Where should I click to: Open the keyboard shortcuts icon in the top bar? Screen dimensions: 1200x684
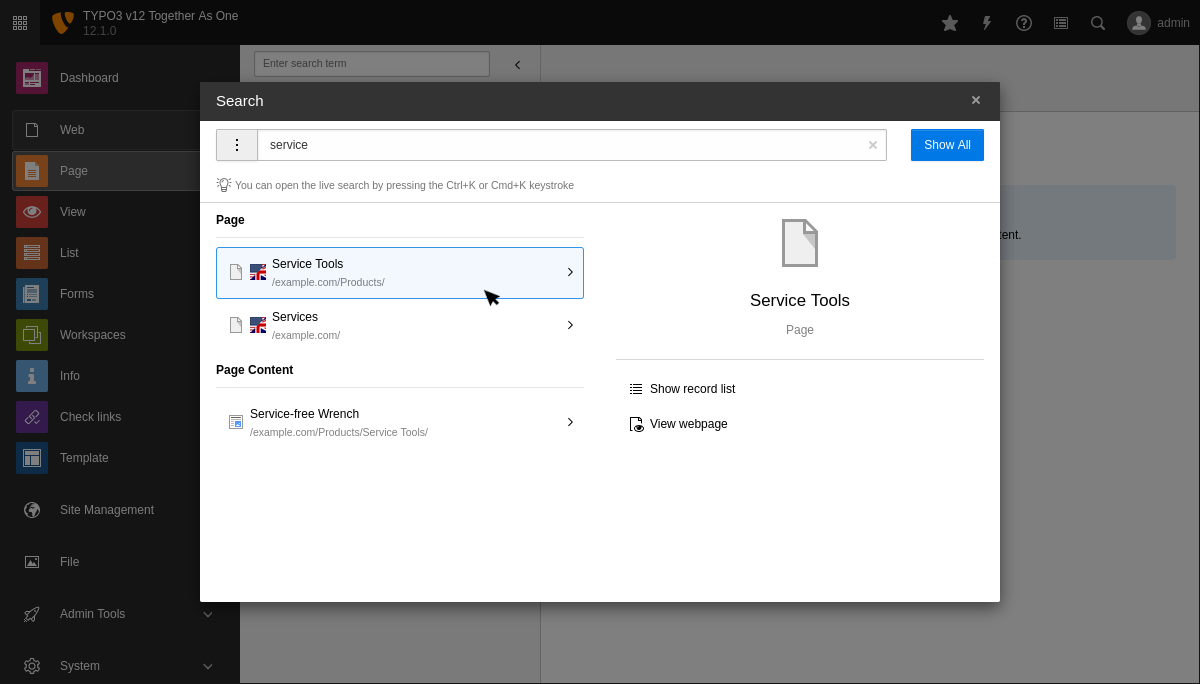tap(1060, 22)
